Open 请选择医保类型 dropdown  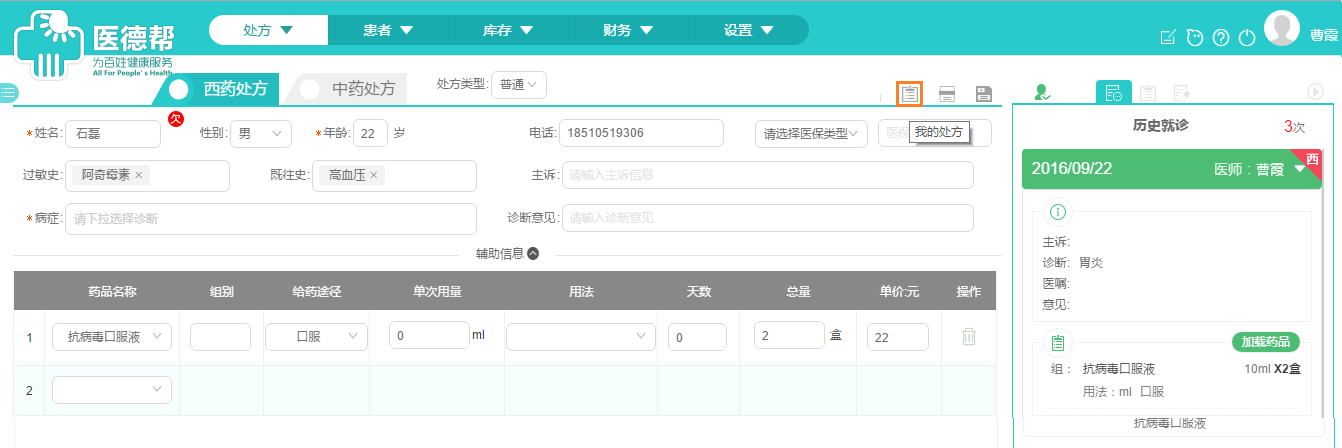[x=812, y=133]
